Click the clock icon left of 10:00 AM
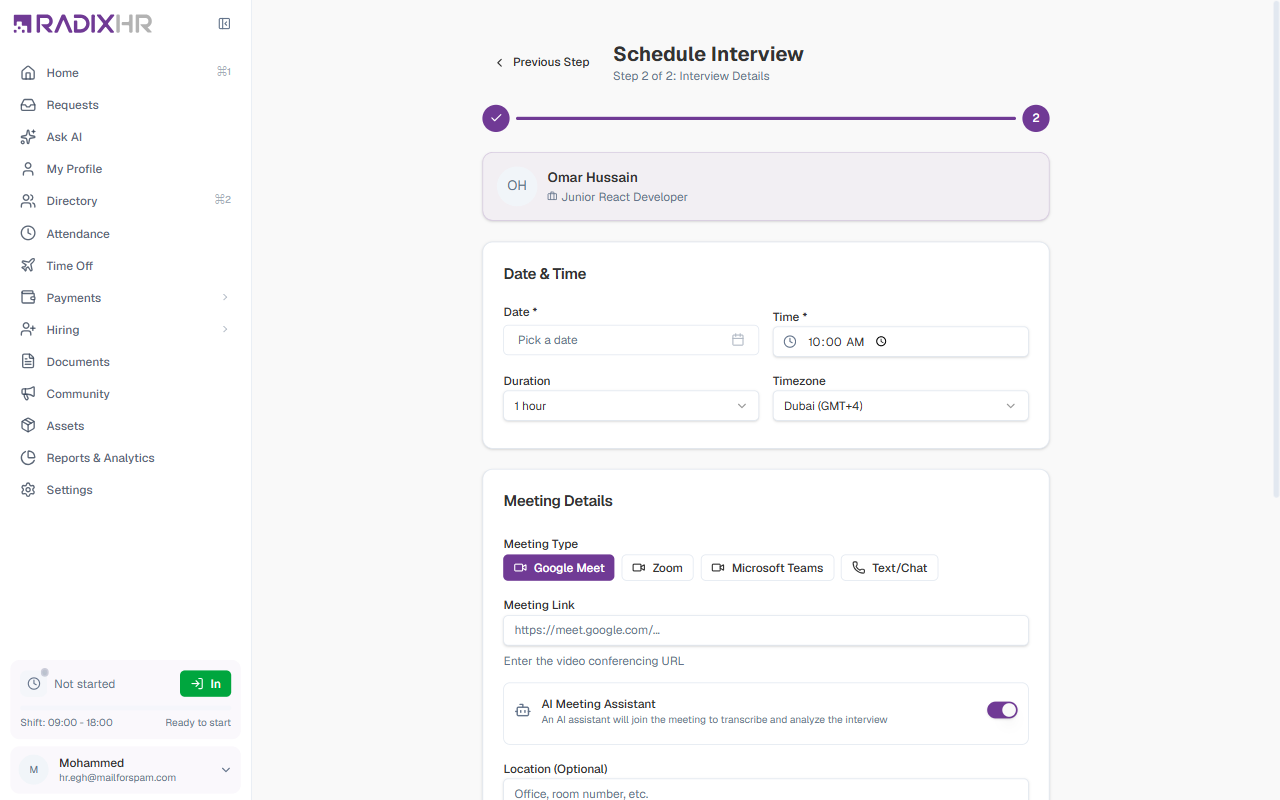The image size is (1280, 800). click(x=790, y=342)
